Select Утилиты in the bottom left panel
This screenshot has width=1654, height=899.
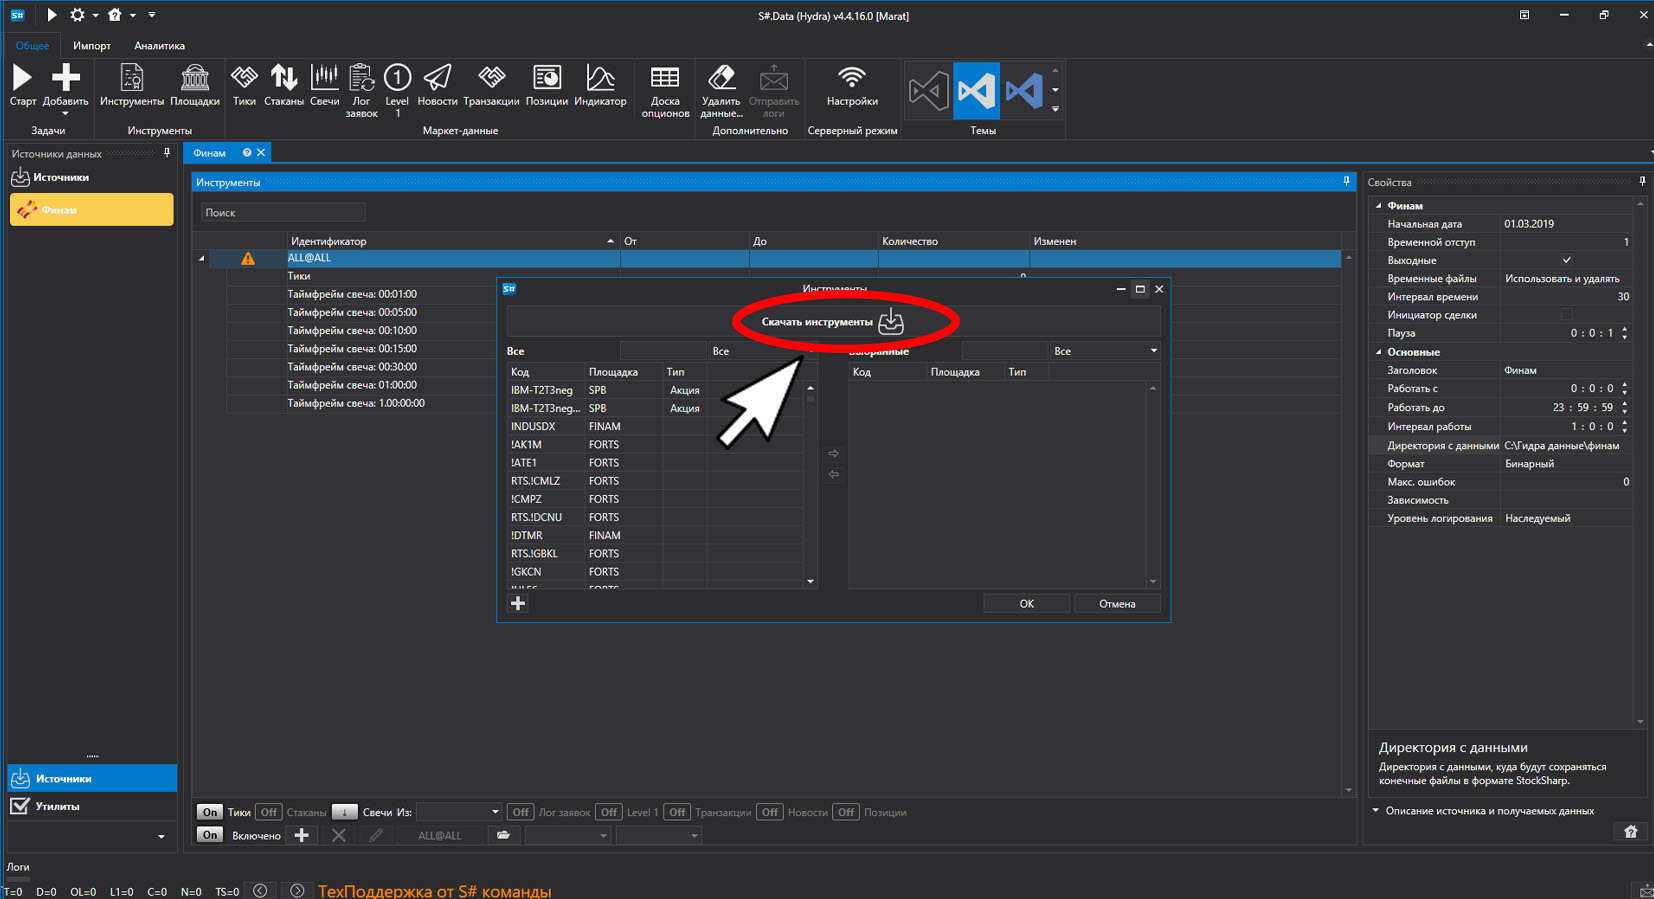coord(92,806)
